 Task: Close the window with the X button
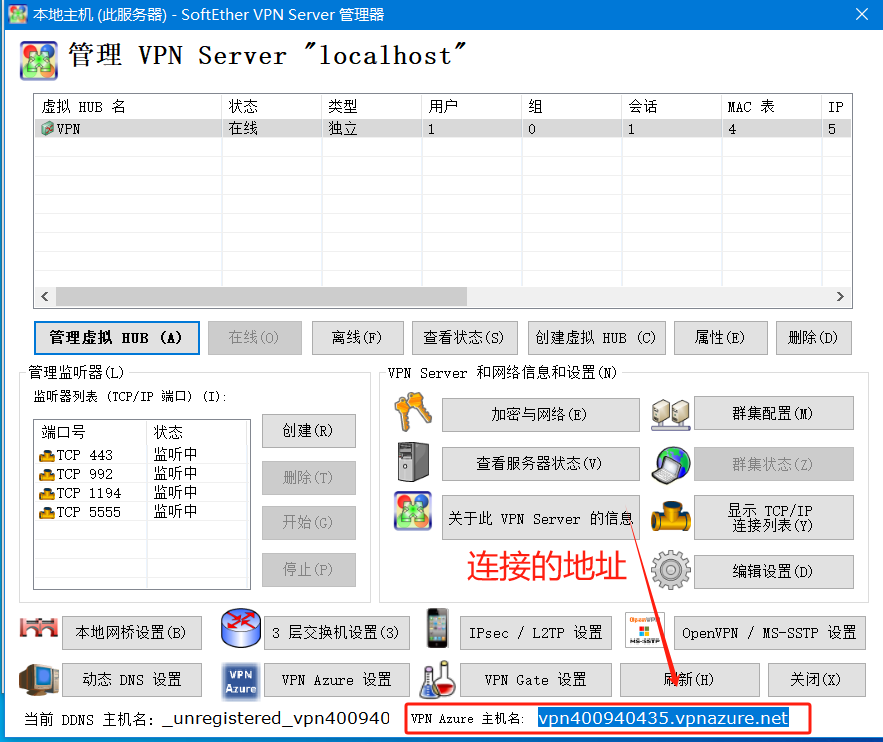pos(862,14)
